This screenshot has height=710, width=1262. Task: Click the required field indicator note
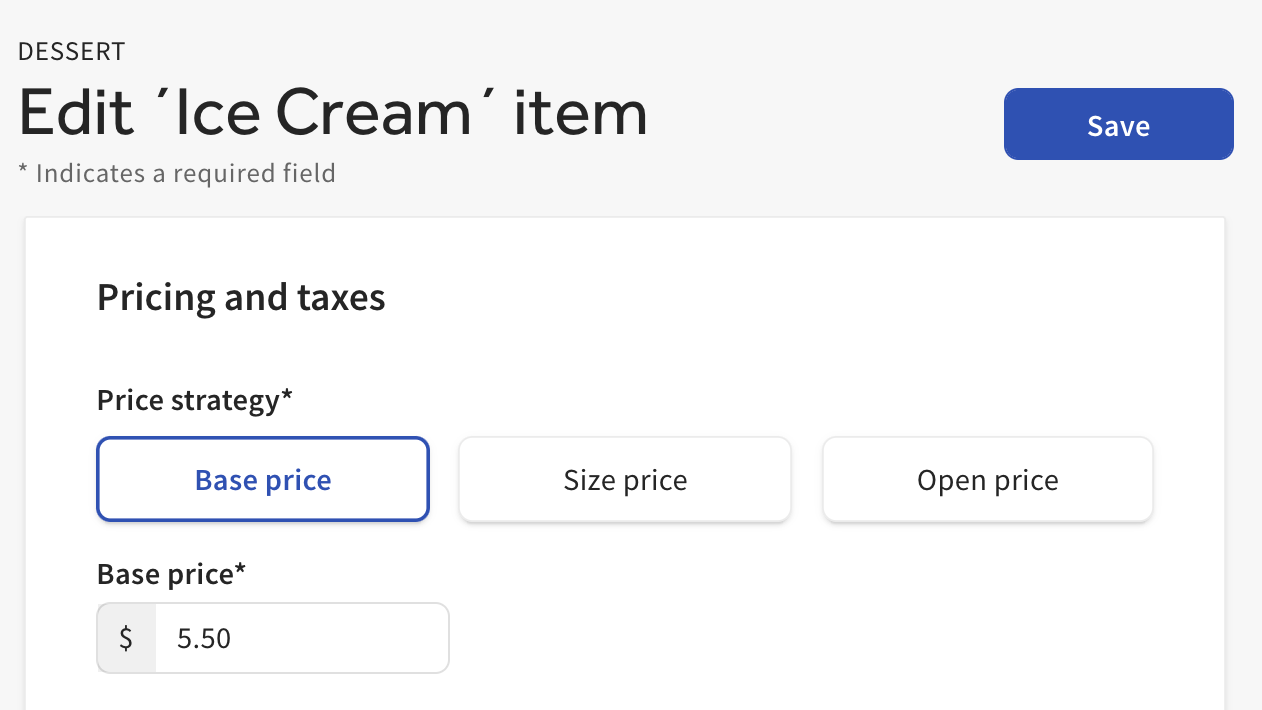click(177, 173)
